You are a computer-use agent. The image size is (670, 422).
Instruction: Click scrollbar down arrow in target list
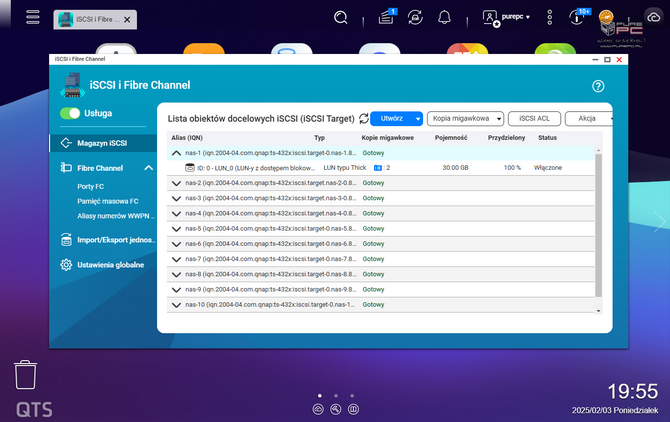click(x=598, y=311)
